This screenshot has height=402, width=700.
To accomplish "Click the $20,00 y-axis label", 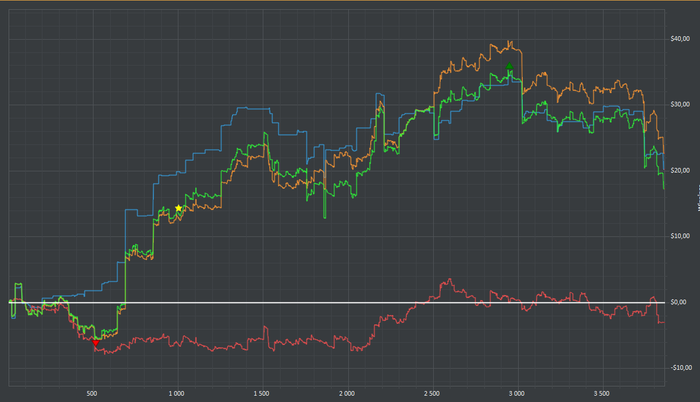I will pos(680,171).
